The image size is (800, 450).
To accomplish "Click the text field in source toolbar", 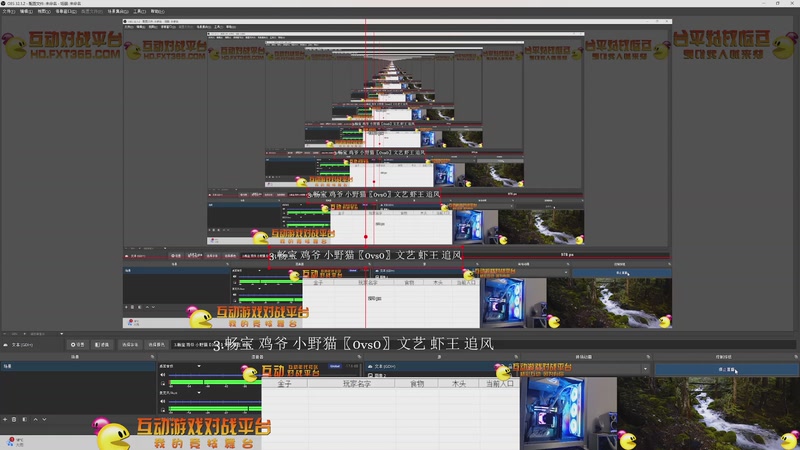I will coord(482,345).
